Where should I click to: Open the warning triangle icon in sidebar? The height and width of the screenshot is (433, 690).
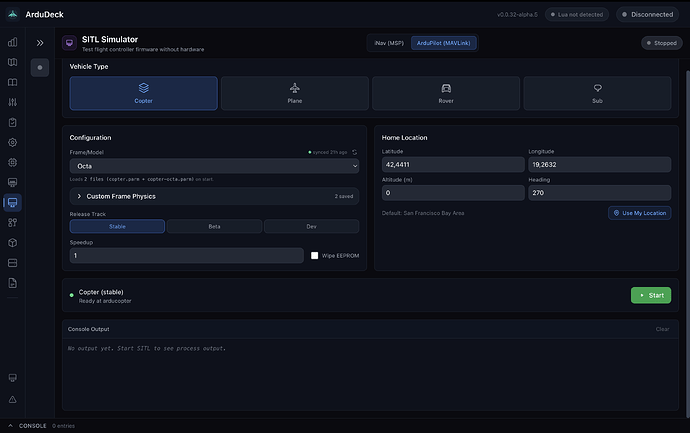[x=13, y=400]
